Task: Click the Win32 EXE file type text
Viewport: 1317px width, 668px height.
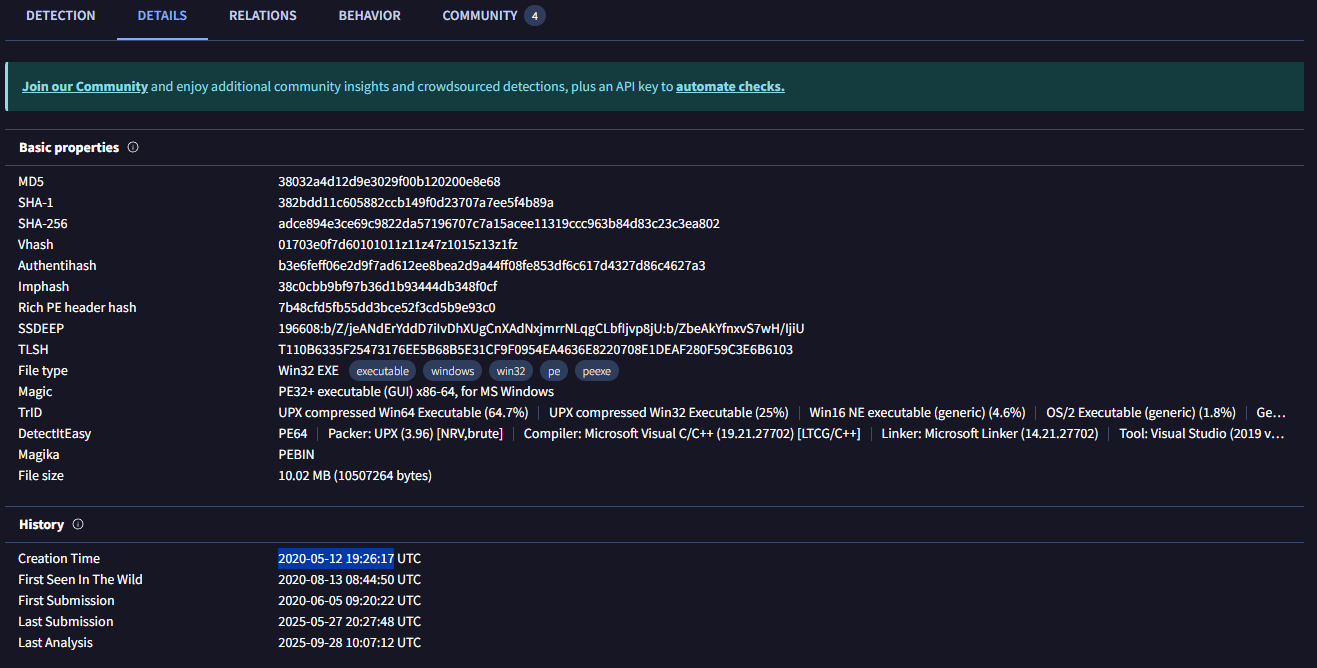Action: click(308, 370)
